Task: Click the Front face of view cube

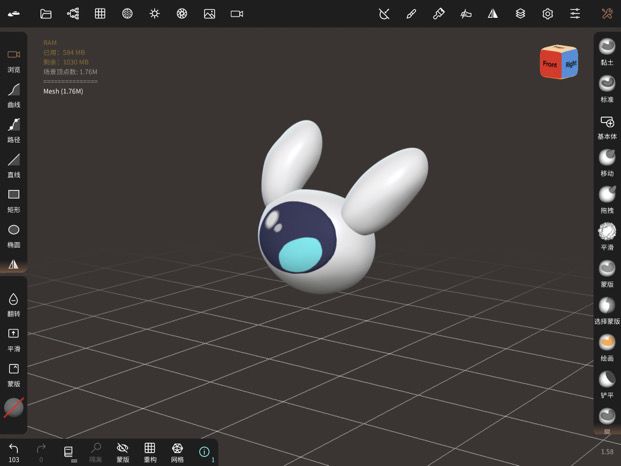Action: point(550,63)
